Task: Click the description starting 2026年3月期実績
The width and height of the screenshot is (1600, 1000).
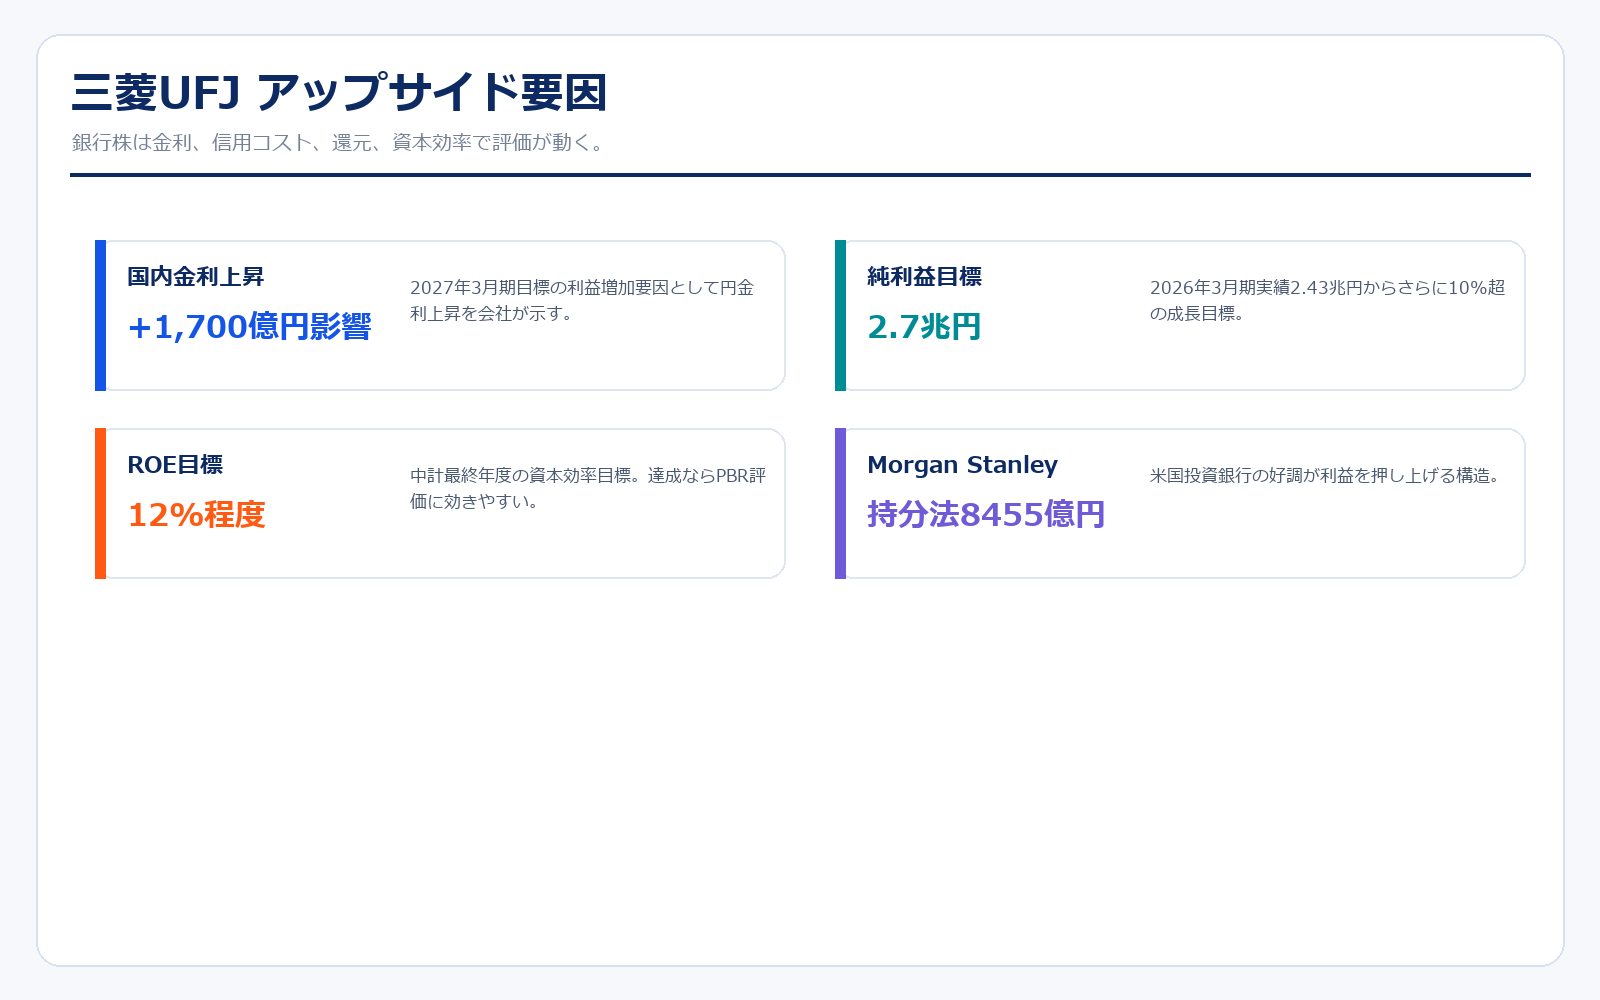Action: point(1327,300)
